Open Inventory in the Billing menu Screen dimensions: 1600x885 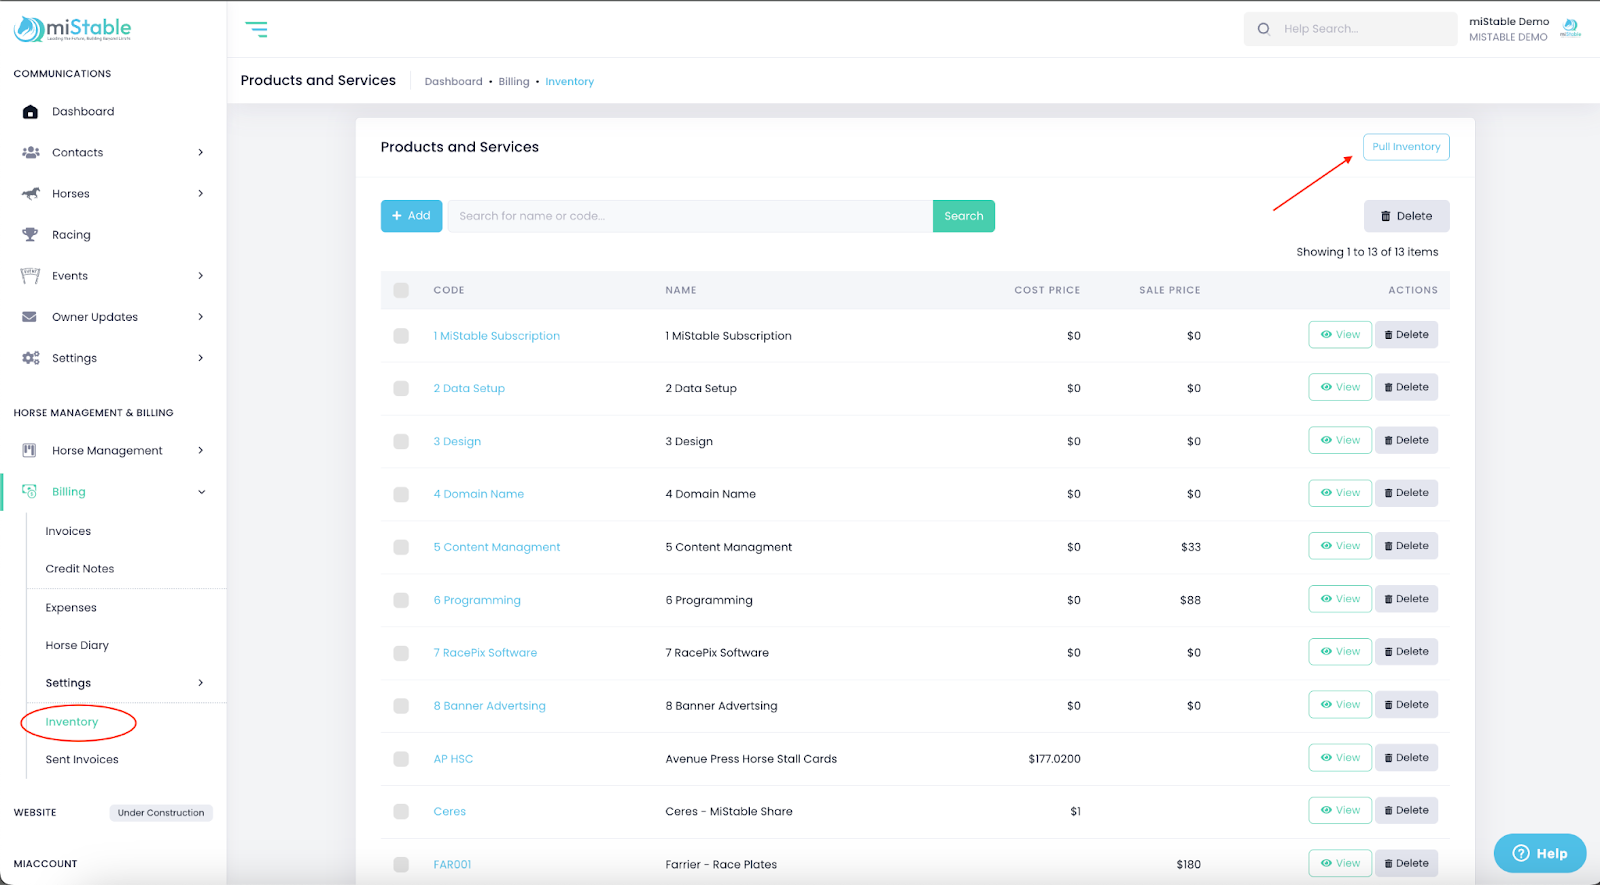pos(72,722)
